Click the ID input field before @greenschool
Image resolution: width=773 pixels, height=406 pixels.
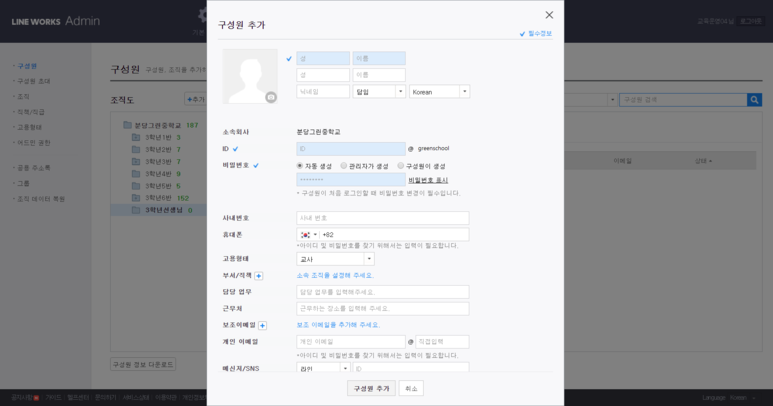pos(351,148)
